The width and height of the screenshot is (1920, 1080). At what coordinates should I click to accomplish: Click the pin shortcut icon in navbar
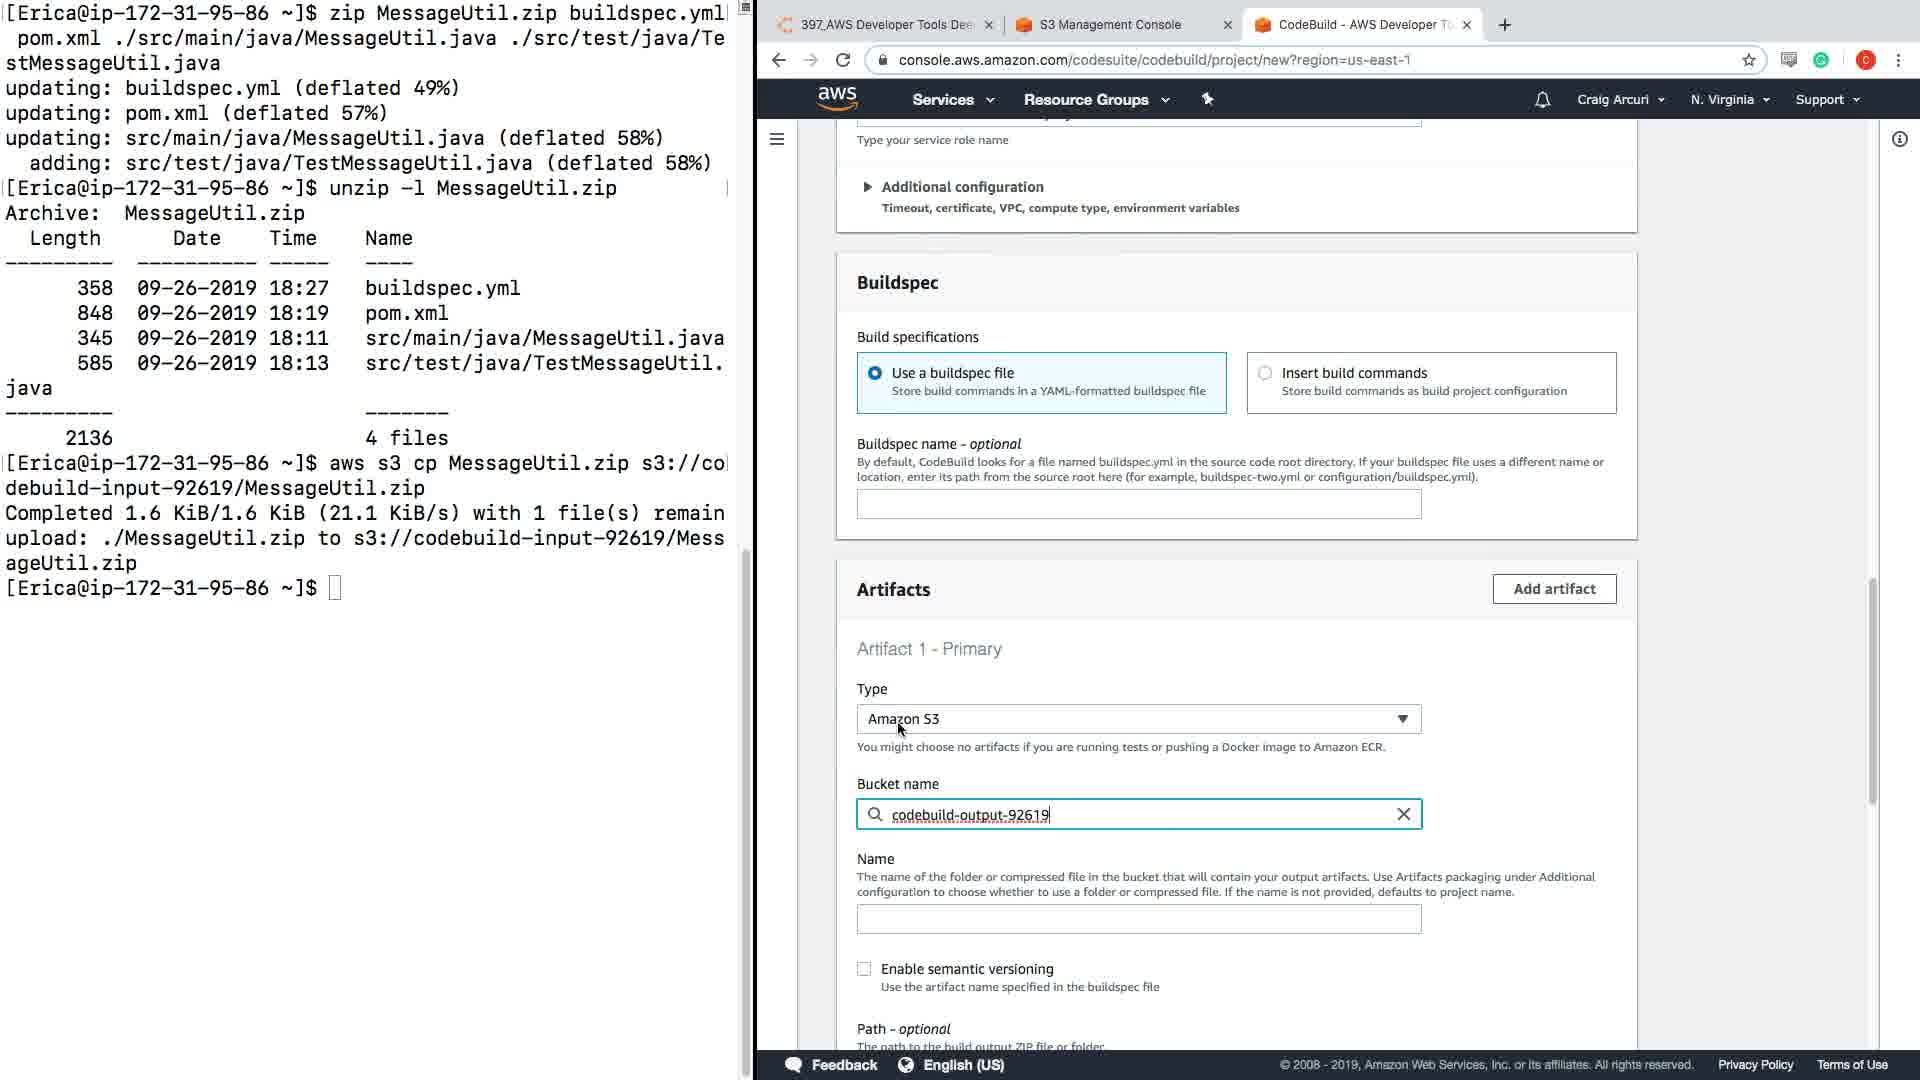(x=1207, y=99)
